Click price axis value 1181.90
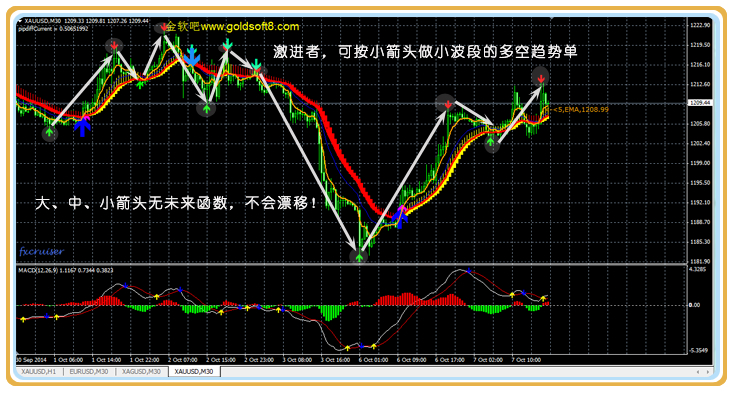The image size is (735, 393). pos(700,262)
